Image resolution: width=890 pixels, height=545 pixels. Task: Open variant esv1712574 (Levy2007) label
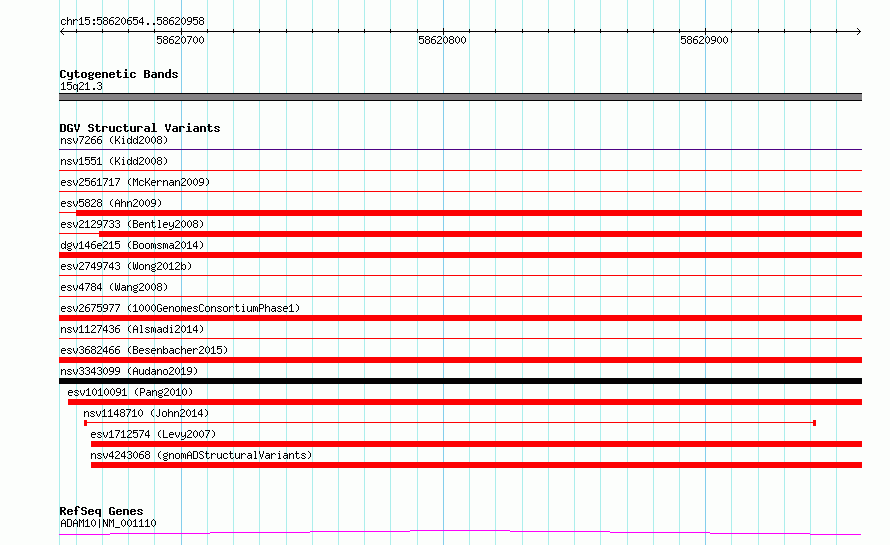(x=153, y=434)
